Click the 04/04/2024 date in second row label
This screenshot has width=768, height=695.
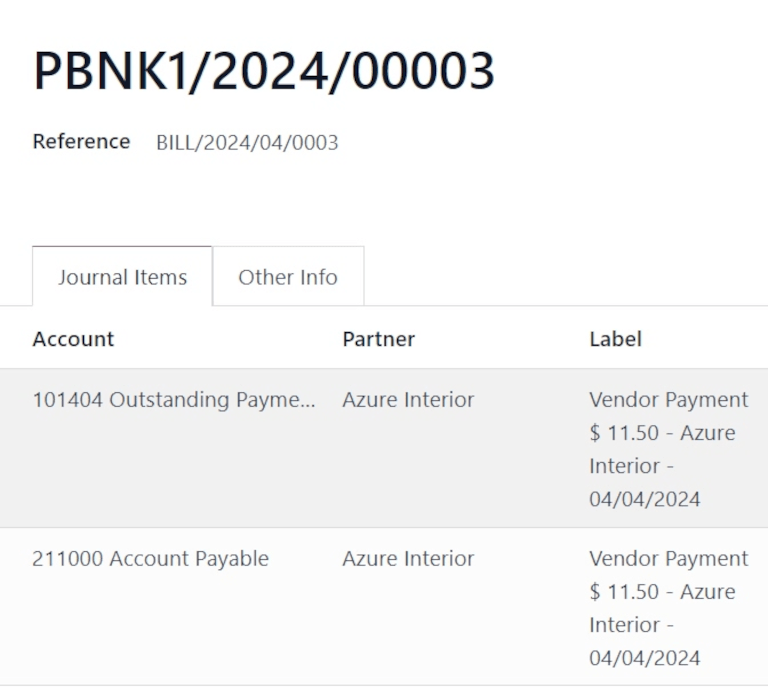644,658
